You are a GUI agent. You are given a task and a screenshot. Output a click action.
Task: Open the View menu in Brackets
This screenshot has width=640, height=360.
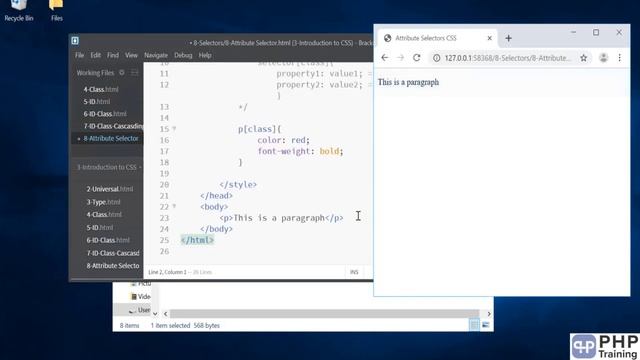(131, 55)
